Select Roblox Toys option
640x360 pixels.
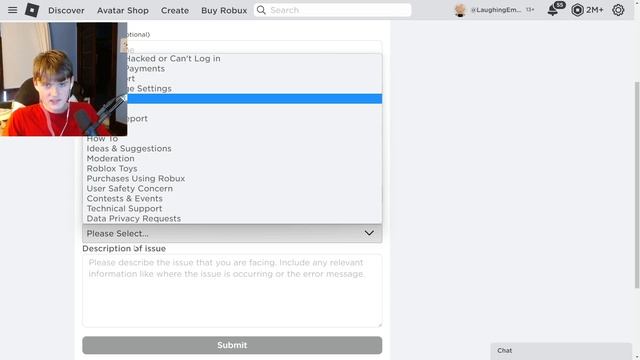pos(232,169)
